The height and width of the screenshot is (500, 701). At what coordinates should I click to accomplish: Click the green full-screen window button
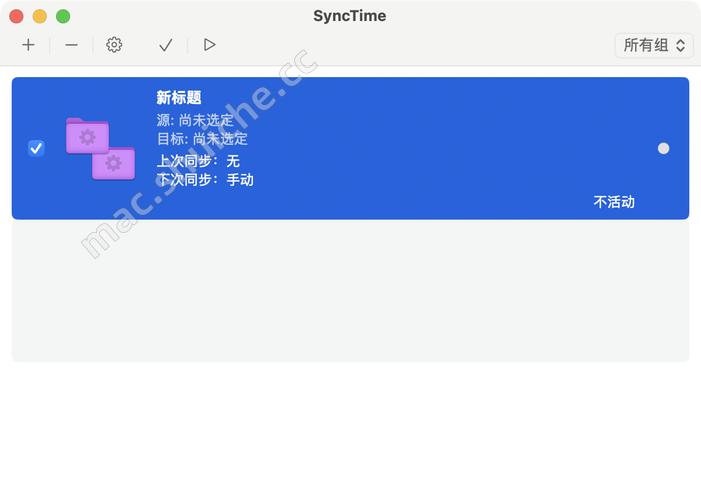pos(63,16)
